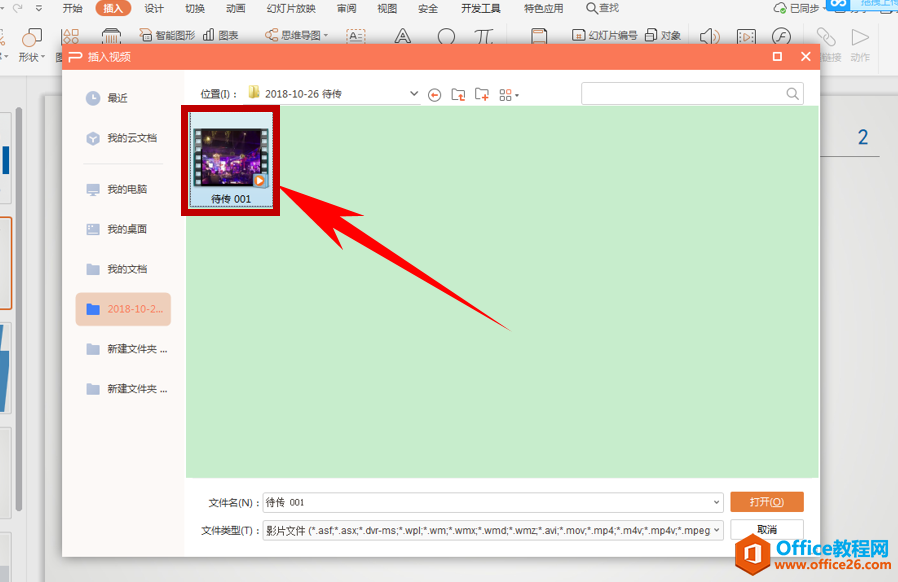Click the art text A icon
Viewport: 898px width, 582px height.
(403, 37)
